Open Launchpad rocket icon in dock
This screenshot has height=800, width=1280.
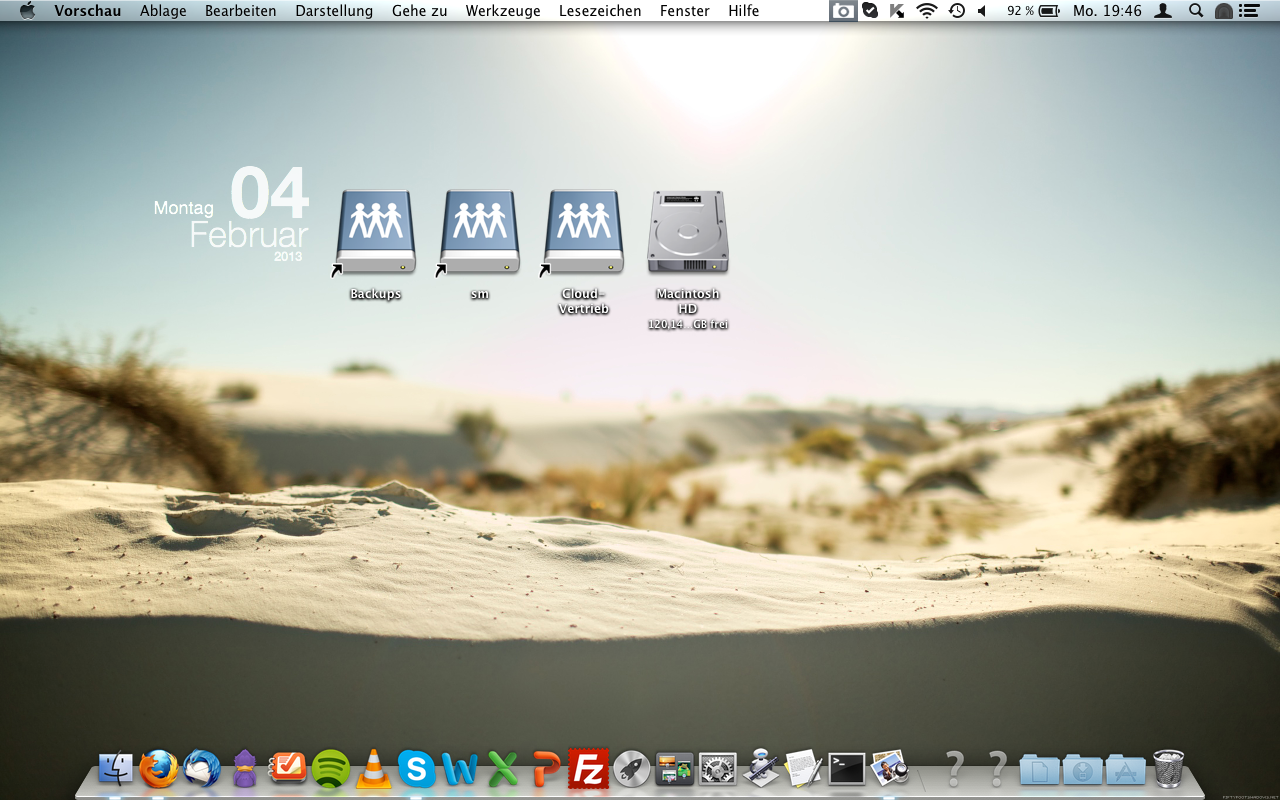click(x=632, y=769)
